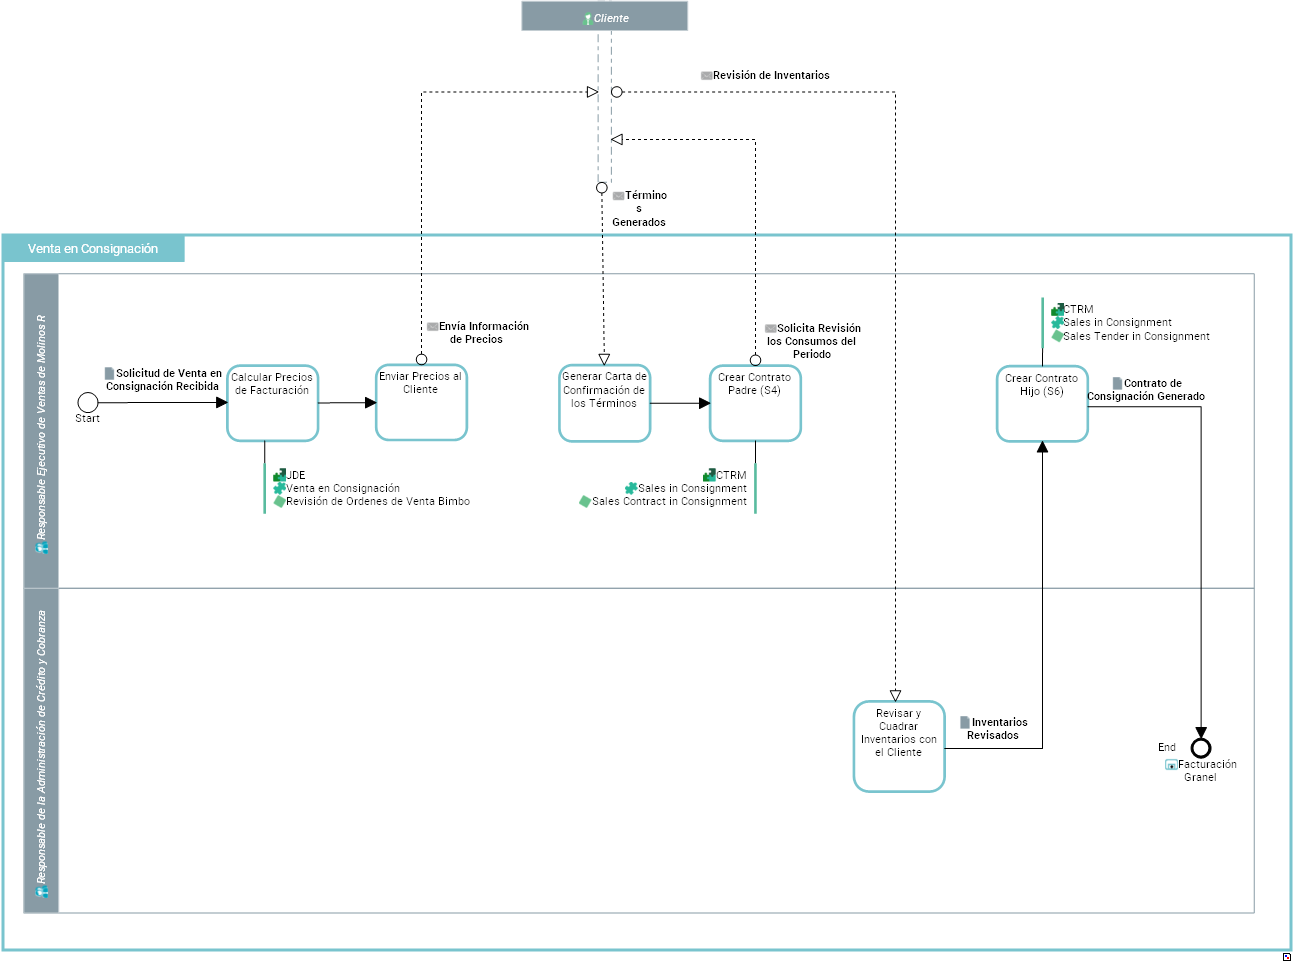This screenshot has height=962, width=1293.
Task: Click the Sales Tender in Consignment icon
Action: pos(1057,336)
